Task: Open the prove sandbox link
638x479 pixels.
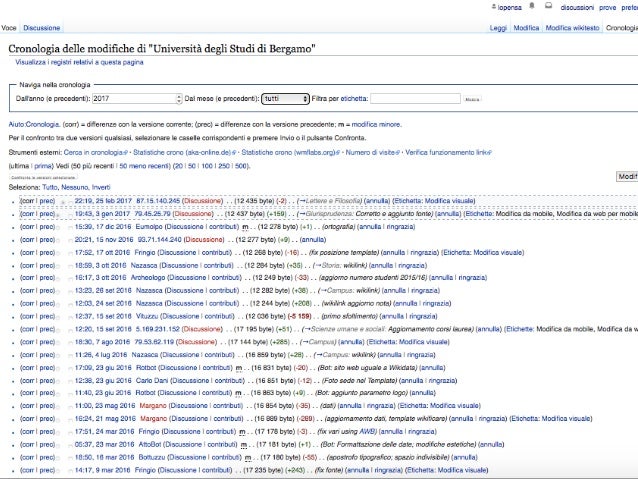Action: click(x=607, y=7)
